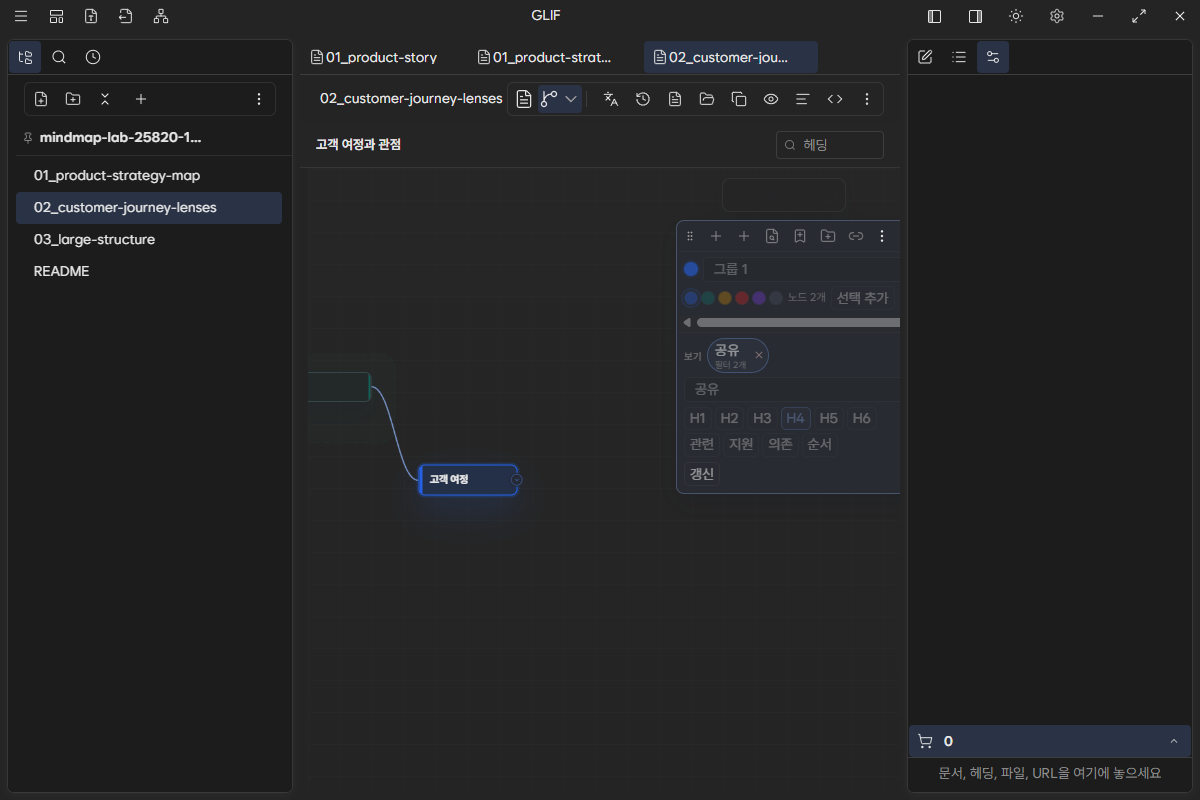The image size is (1200, 800).
Task: Toggle the 관련 relation filter
Action: pos(702,444)
